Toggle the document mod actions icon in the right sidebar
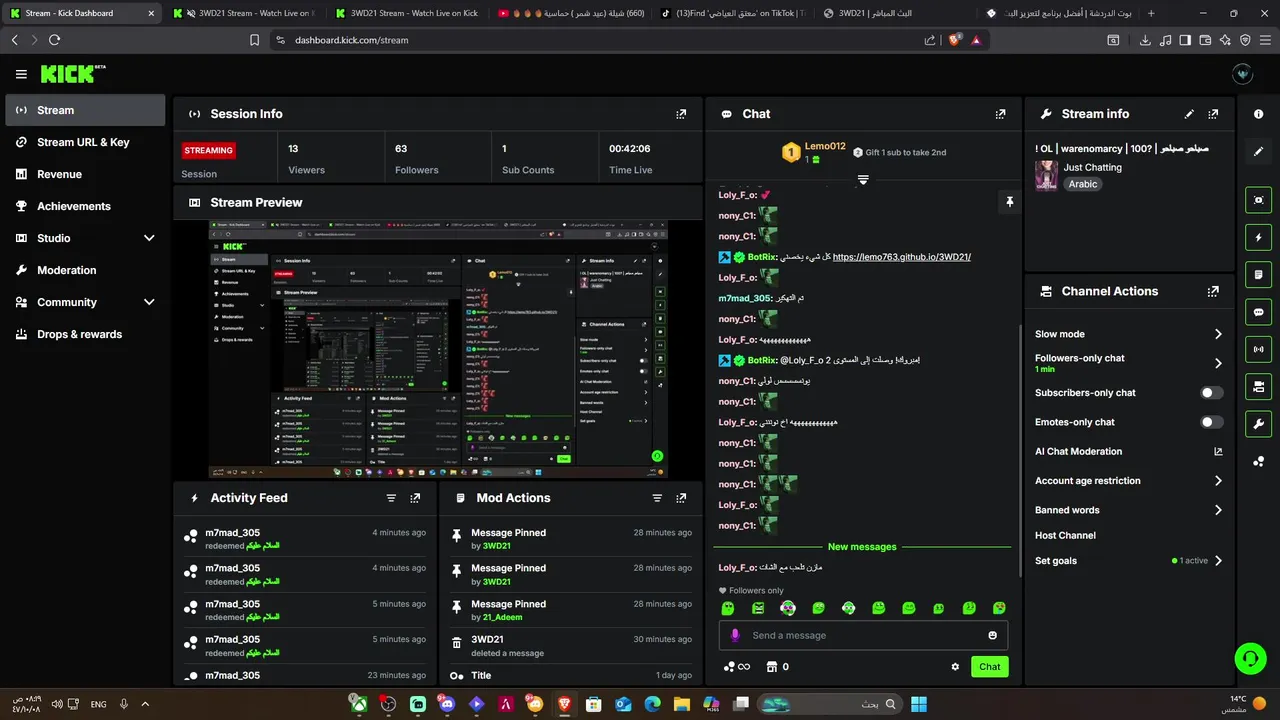The height and width of the screenshot is (720, 1280). (x=1258, y=274)
